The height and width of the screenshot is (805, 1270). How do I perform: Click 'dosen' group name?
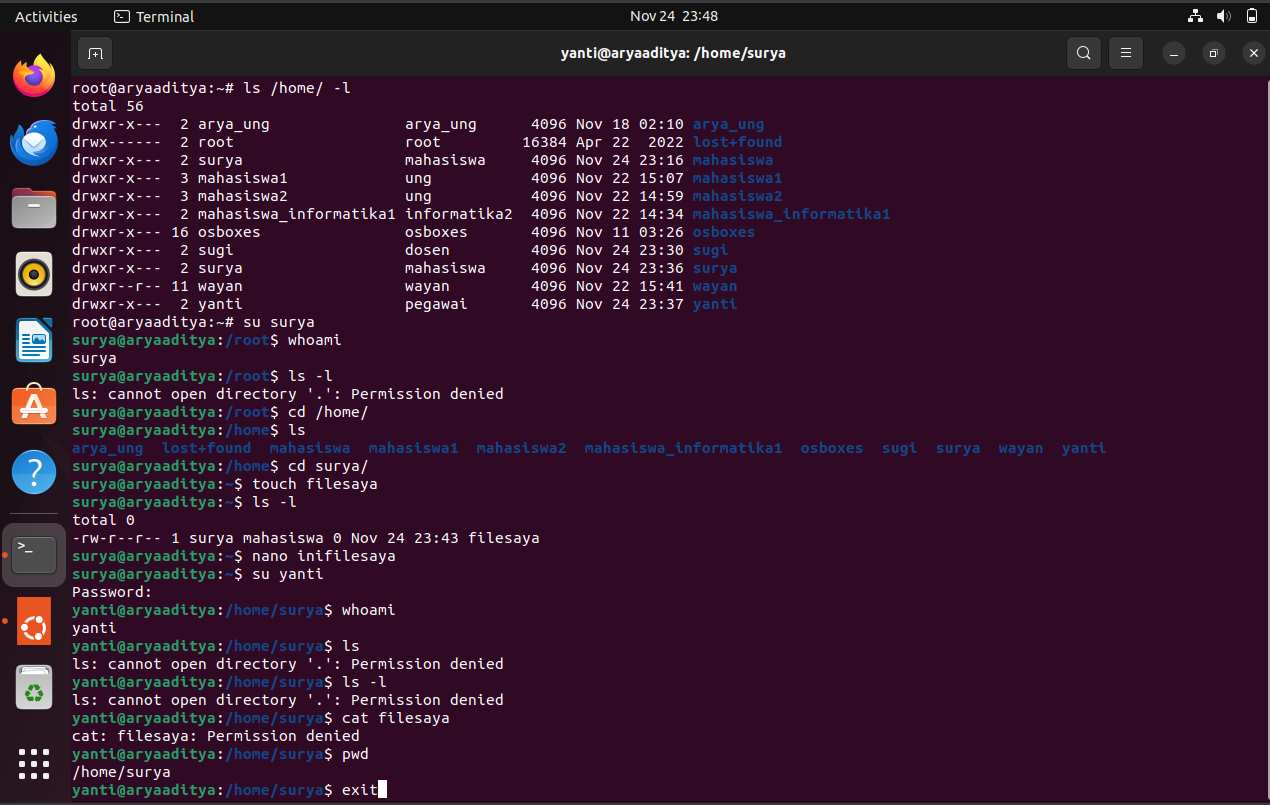click(427, 250)
